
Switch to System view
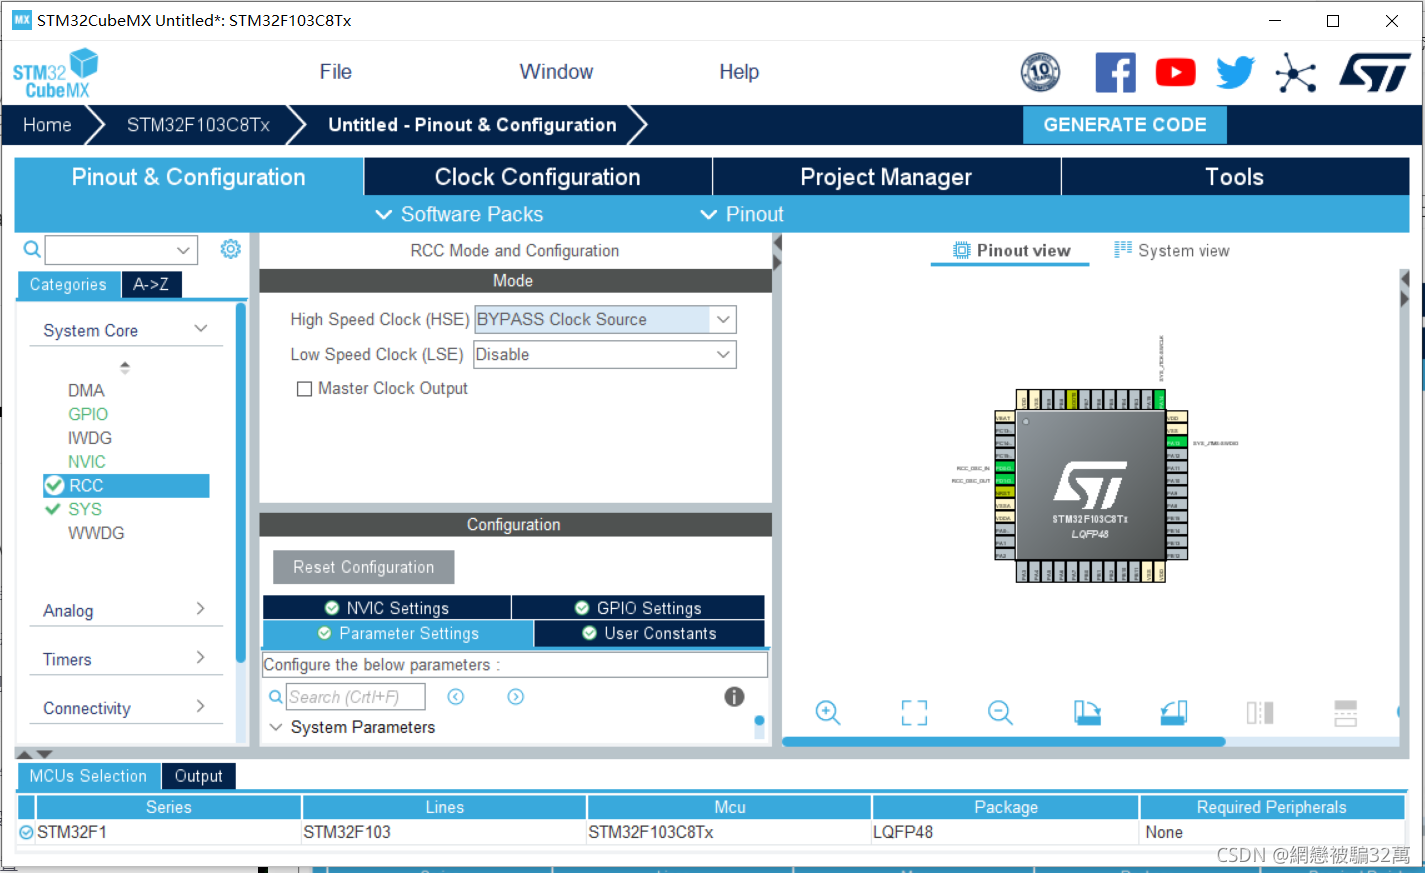(x=1172, y=251)
